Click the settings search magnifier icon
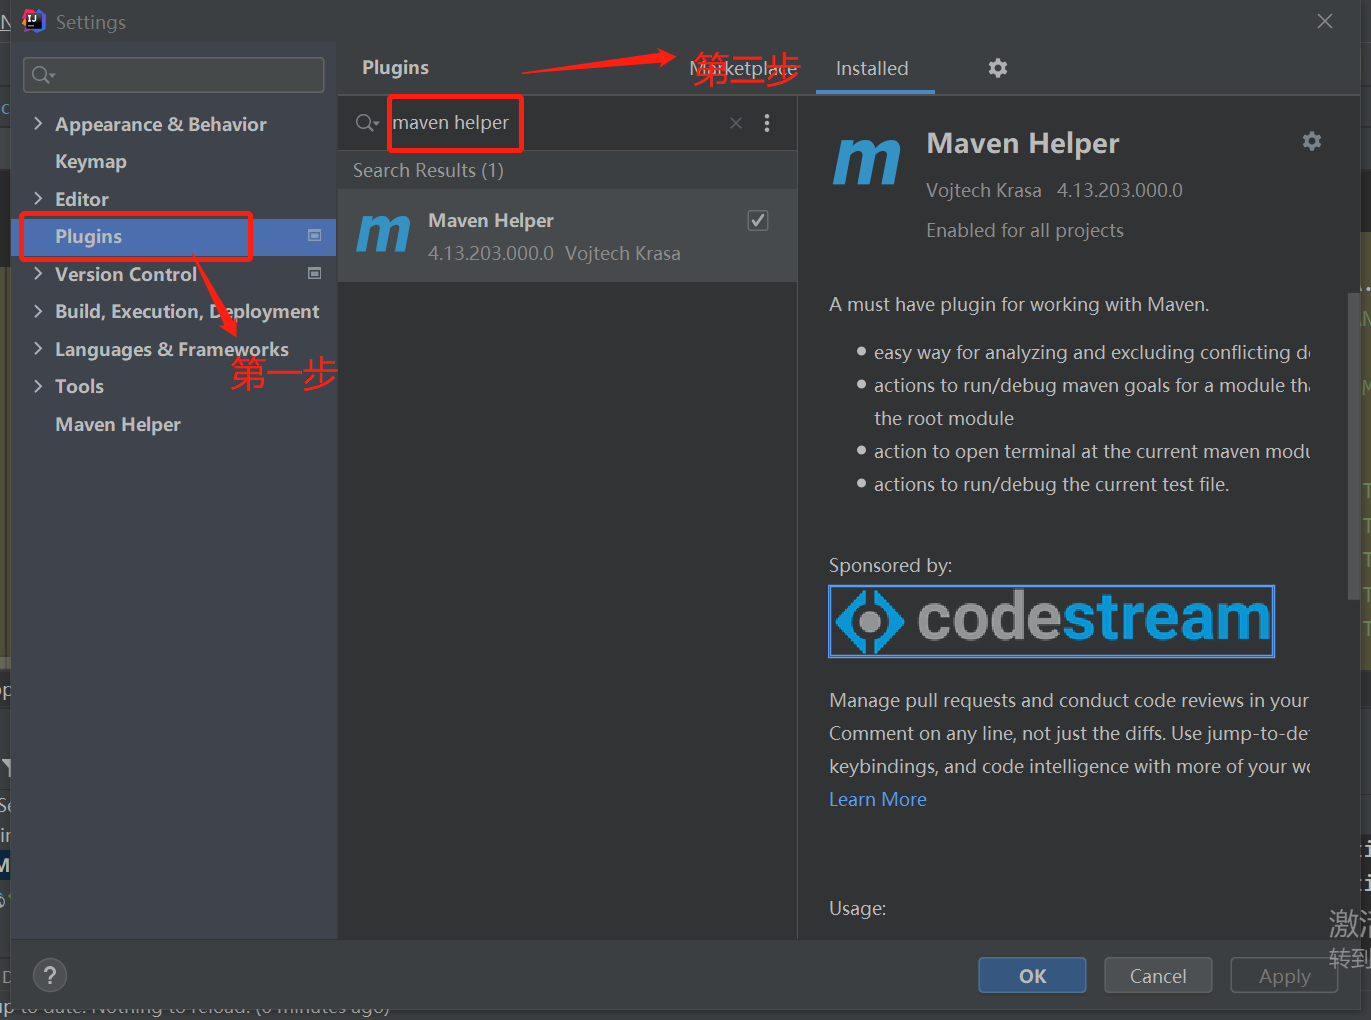Image resolution: width=1371 pixels, height=1020 pixels. (x=42, y=75)
